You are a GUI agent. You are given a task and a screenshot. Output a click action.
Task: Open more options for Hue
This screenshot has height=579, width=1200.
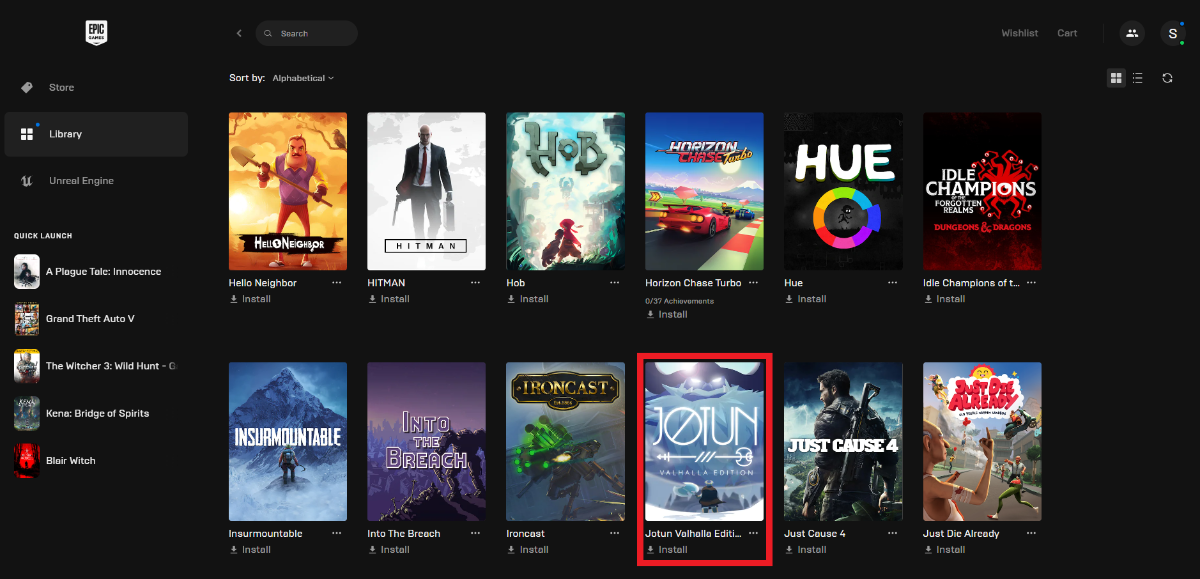pos(893,283)
